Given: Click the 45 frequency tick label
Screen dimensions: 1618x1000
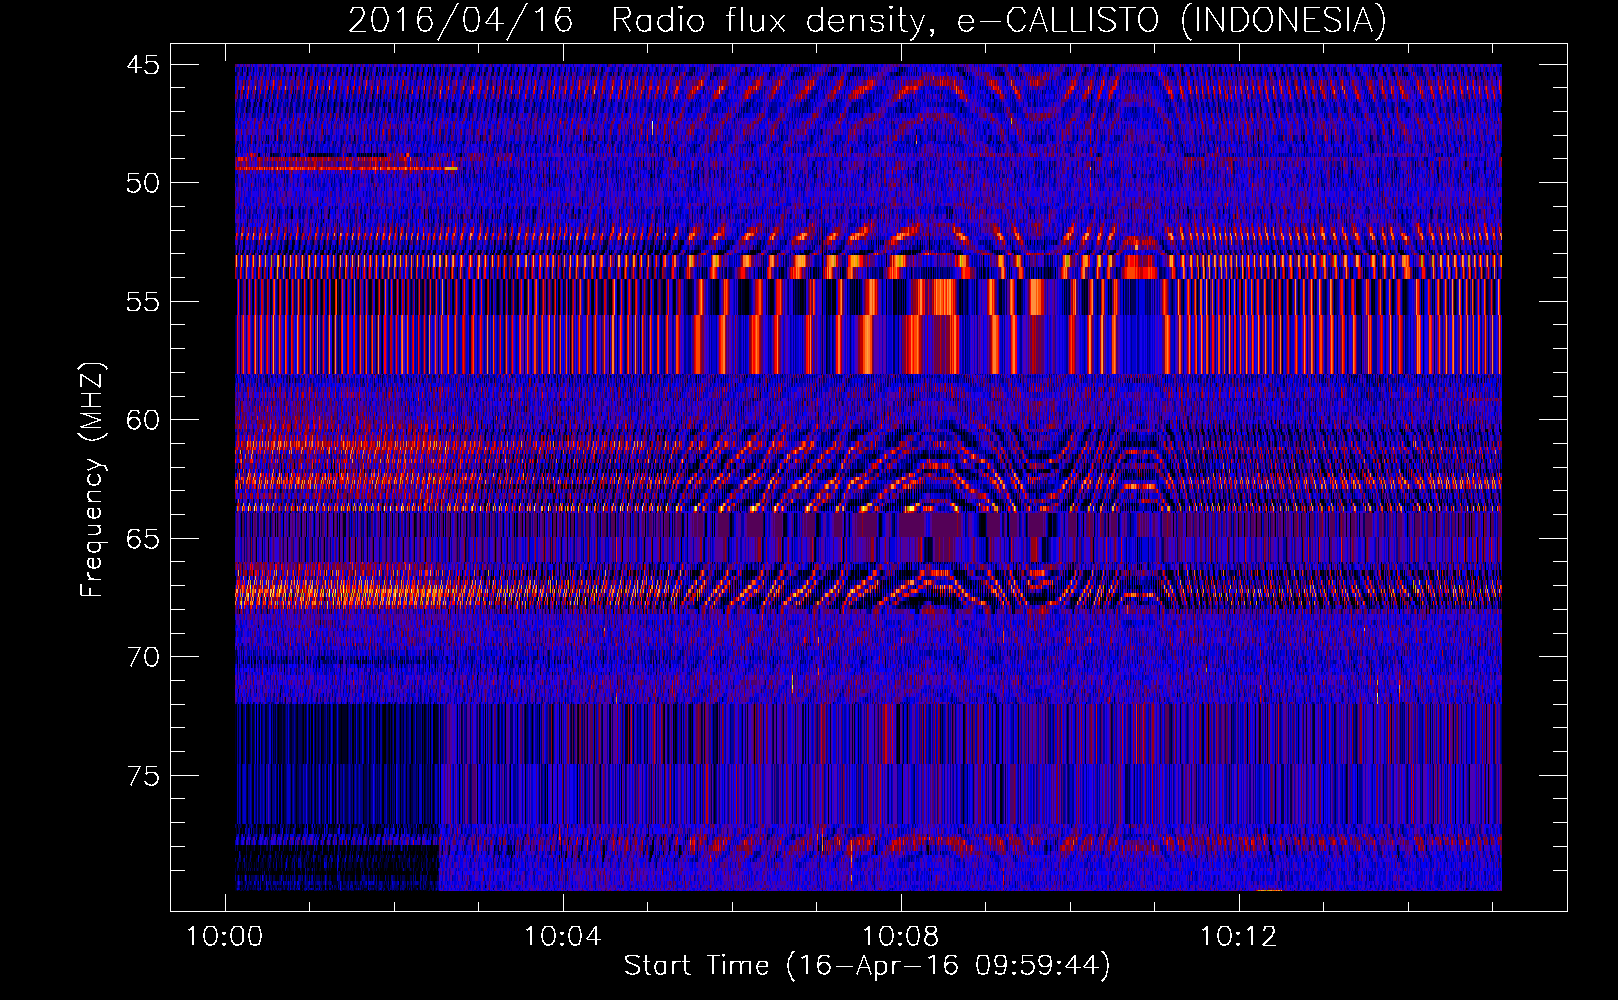Looking at the screenshot, I should (143, 65).
